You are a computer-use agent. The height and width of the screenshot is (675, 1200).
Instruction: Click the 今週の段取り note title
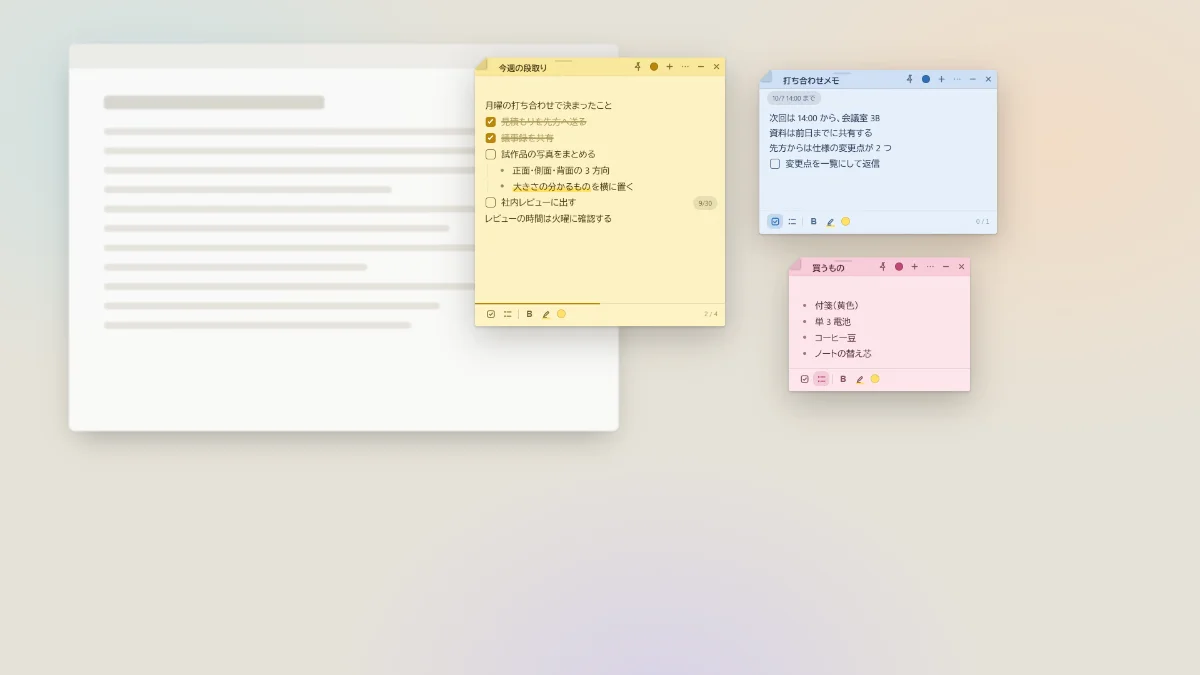[x=523, y=68]
